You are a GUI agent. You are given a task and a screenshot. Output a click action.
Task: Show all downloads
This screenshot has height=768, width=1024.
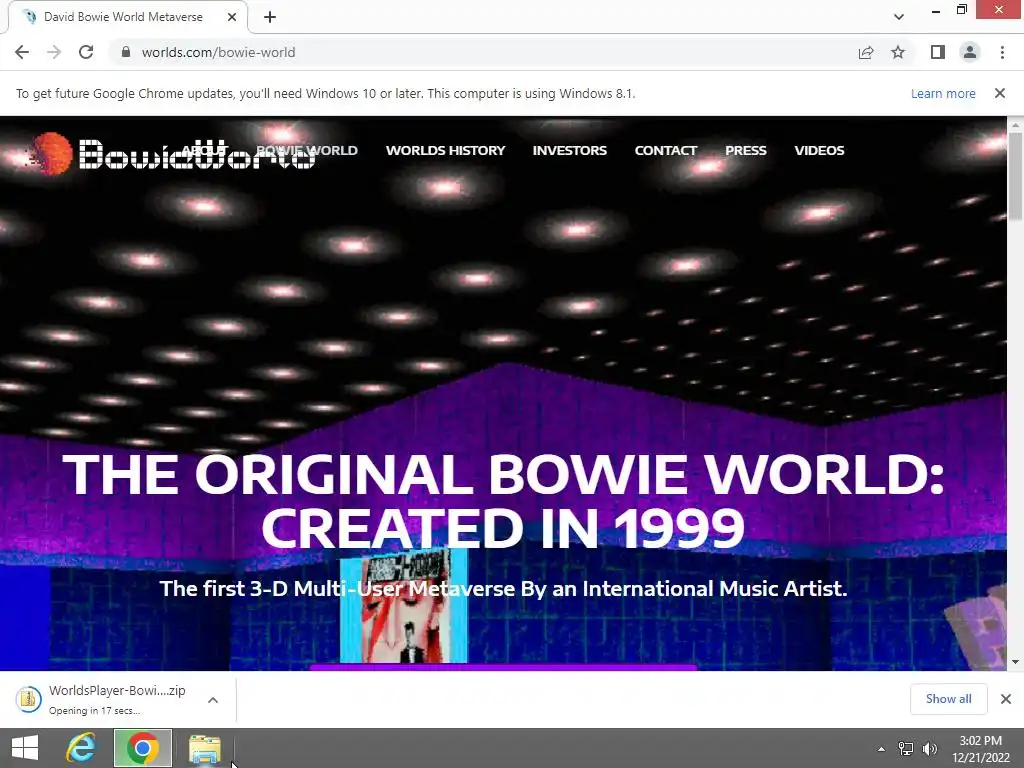(x=948, y=699)
